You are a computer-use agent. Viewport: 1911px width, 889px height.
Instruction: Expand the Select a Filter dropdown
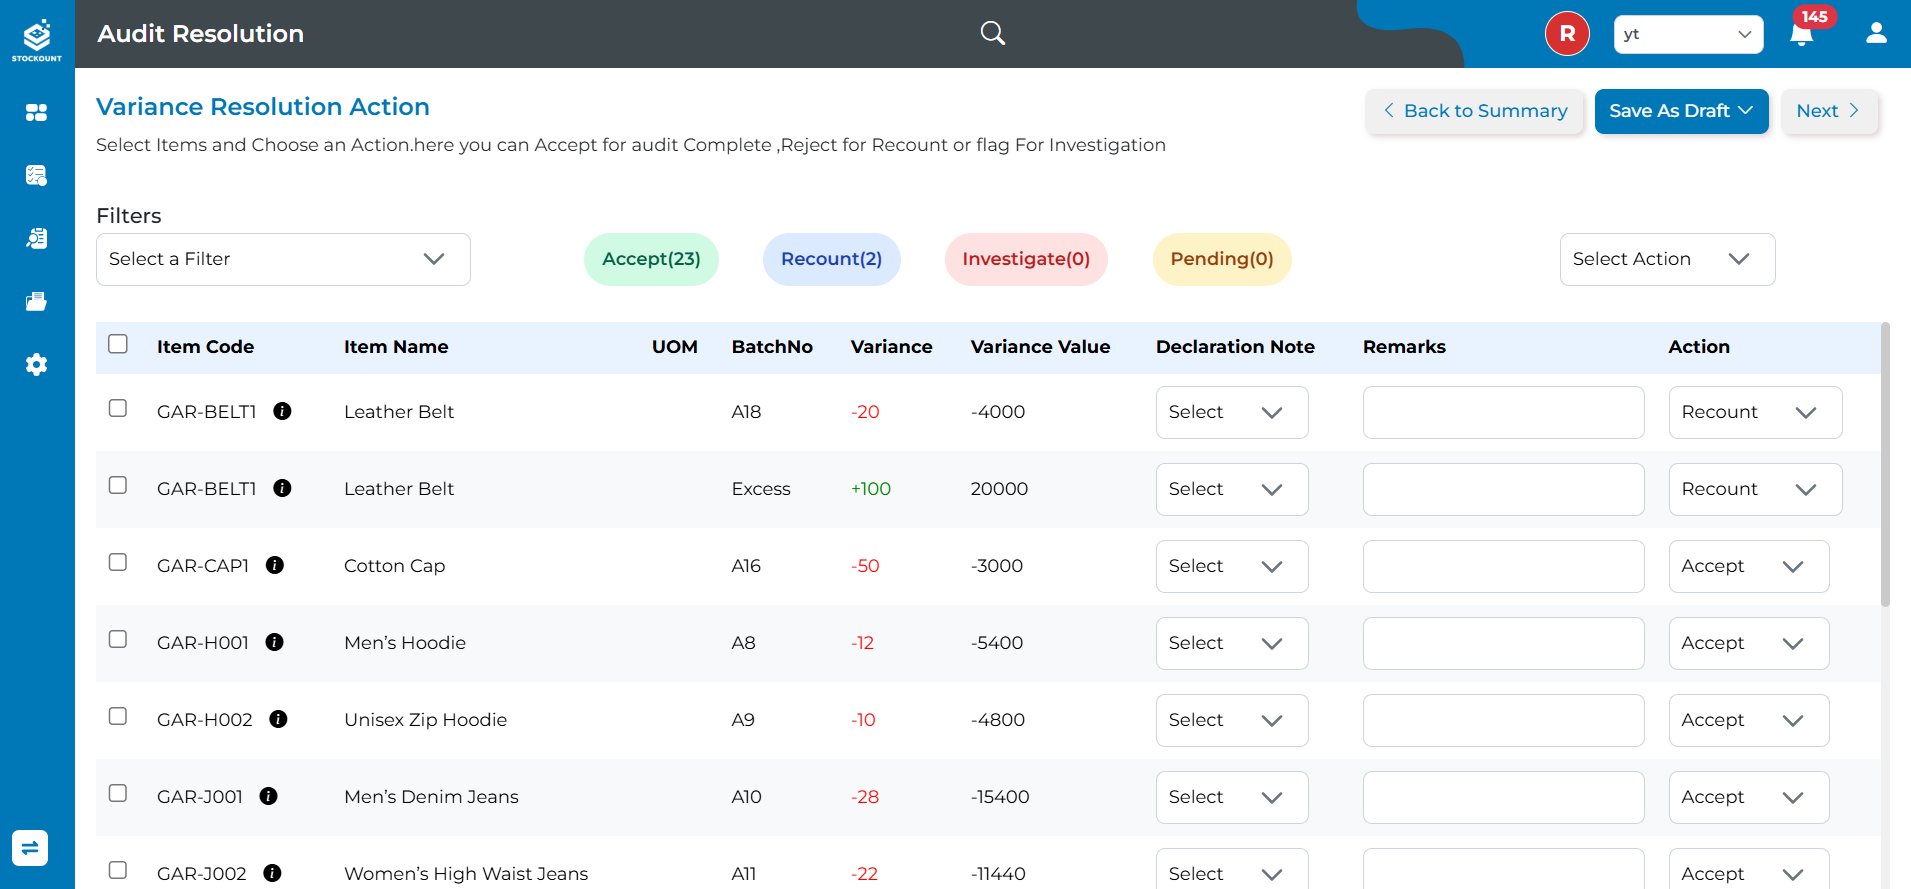tap(283, 259)
